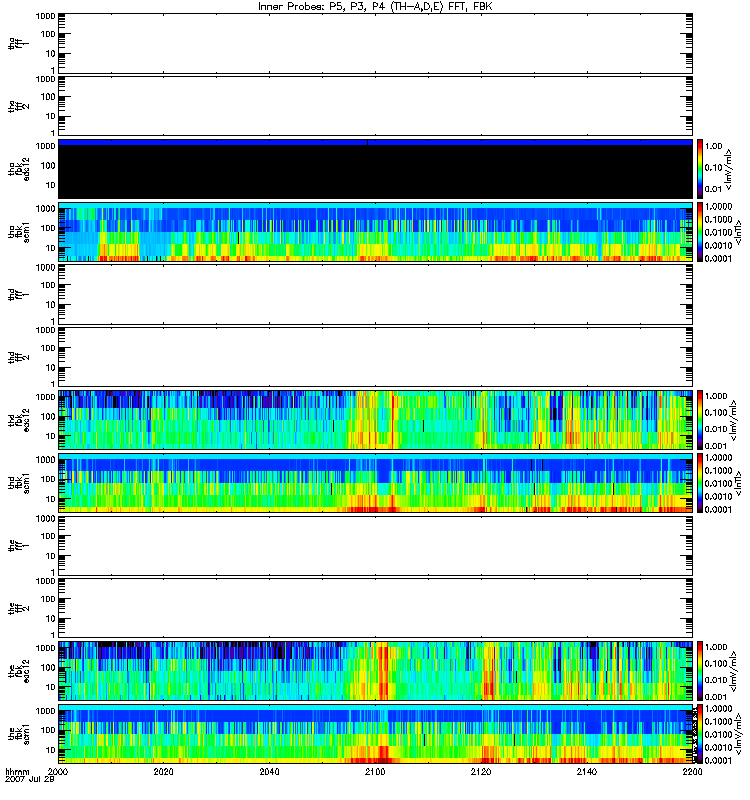Select the the fbk scm1 color bar

[700, 734]
